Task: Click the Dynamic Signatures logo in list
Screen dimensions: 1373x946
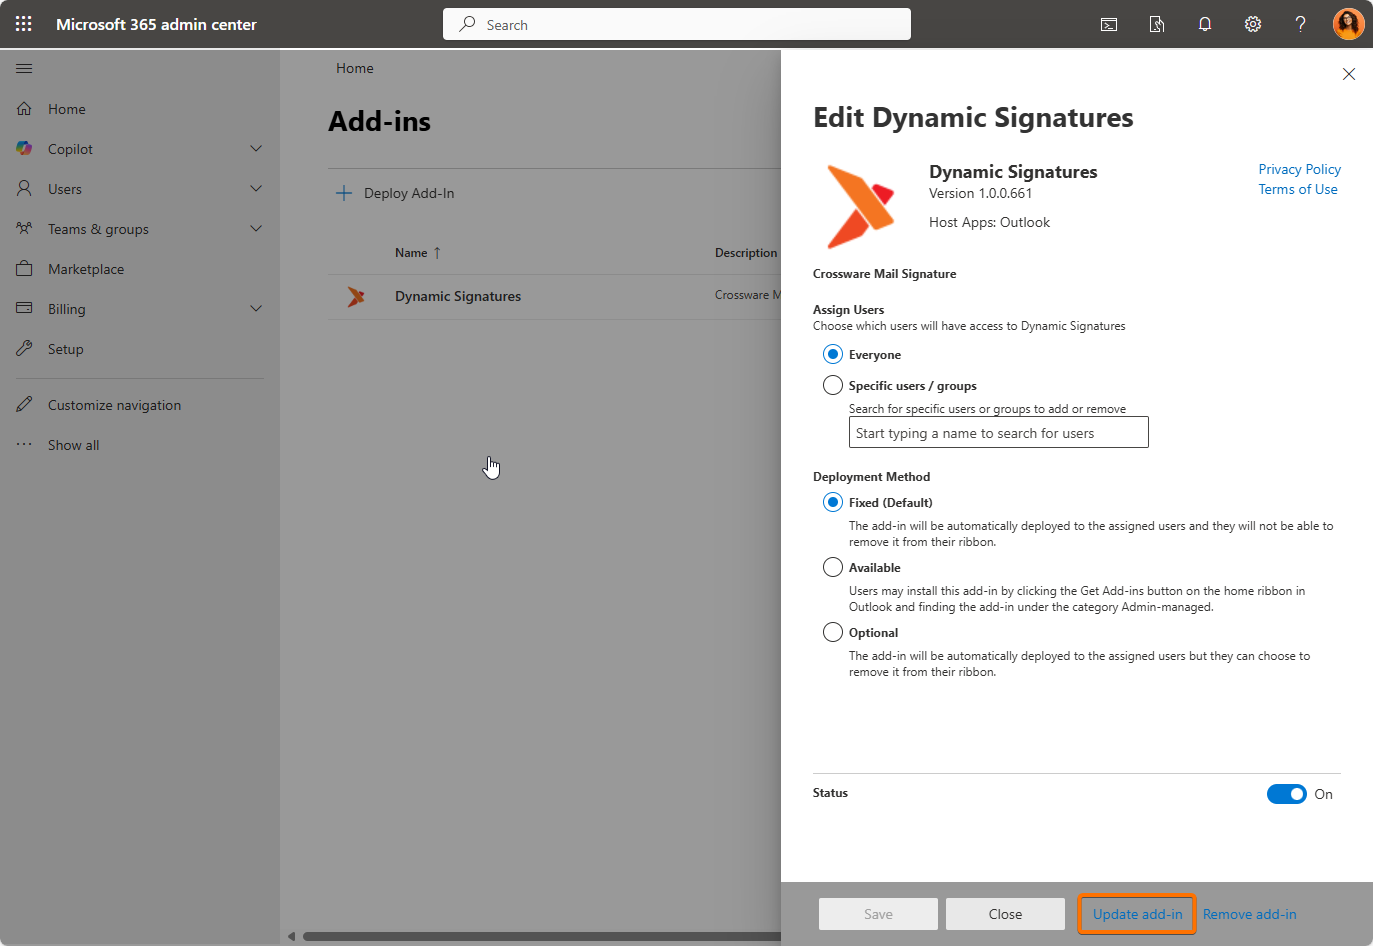Action: click(356, 297)
